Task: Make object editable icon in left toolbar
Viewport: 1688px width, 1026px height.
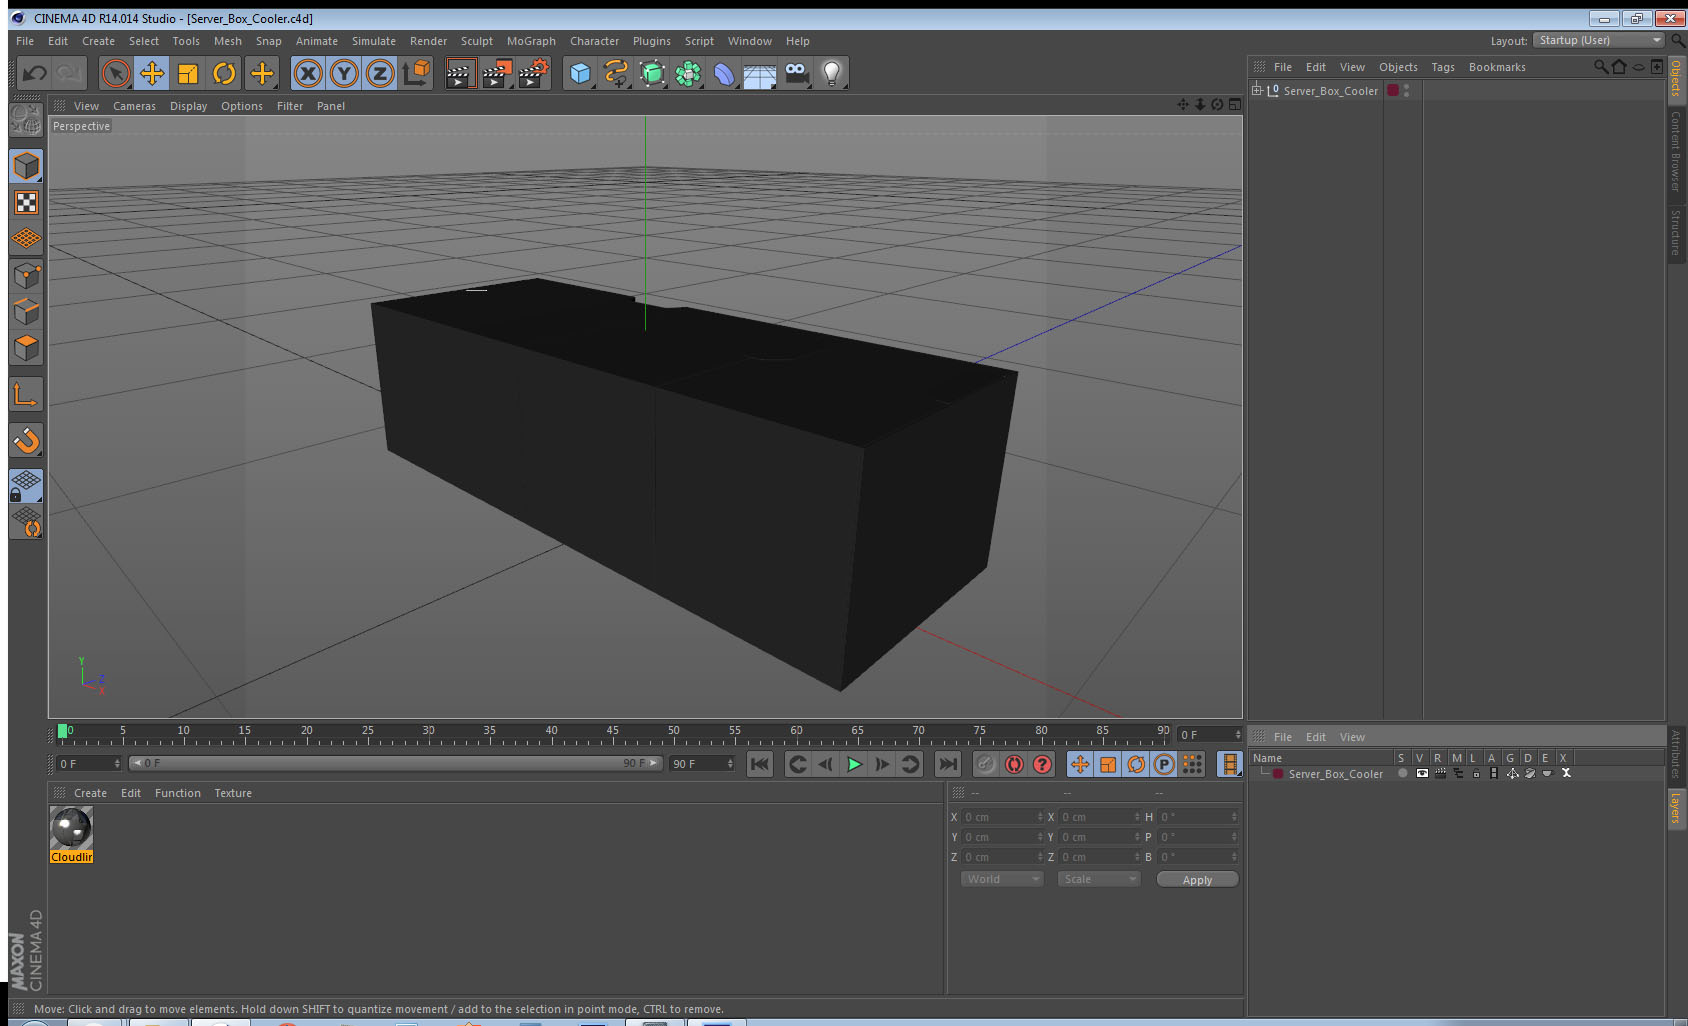Action: coord(26,121)
